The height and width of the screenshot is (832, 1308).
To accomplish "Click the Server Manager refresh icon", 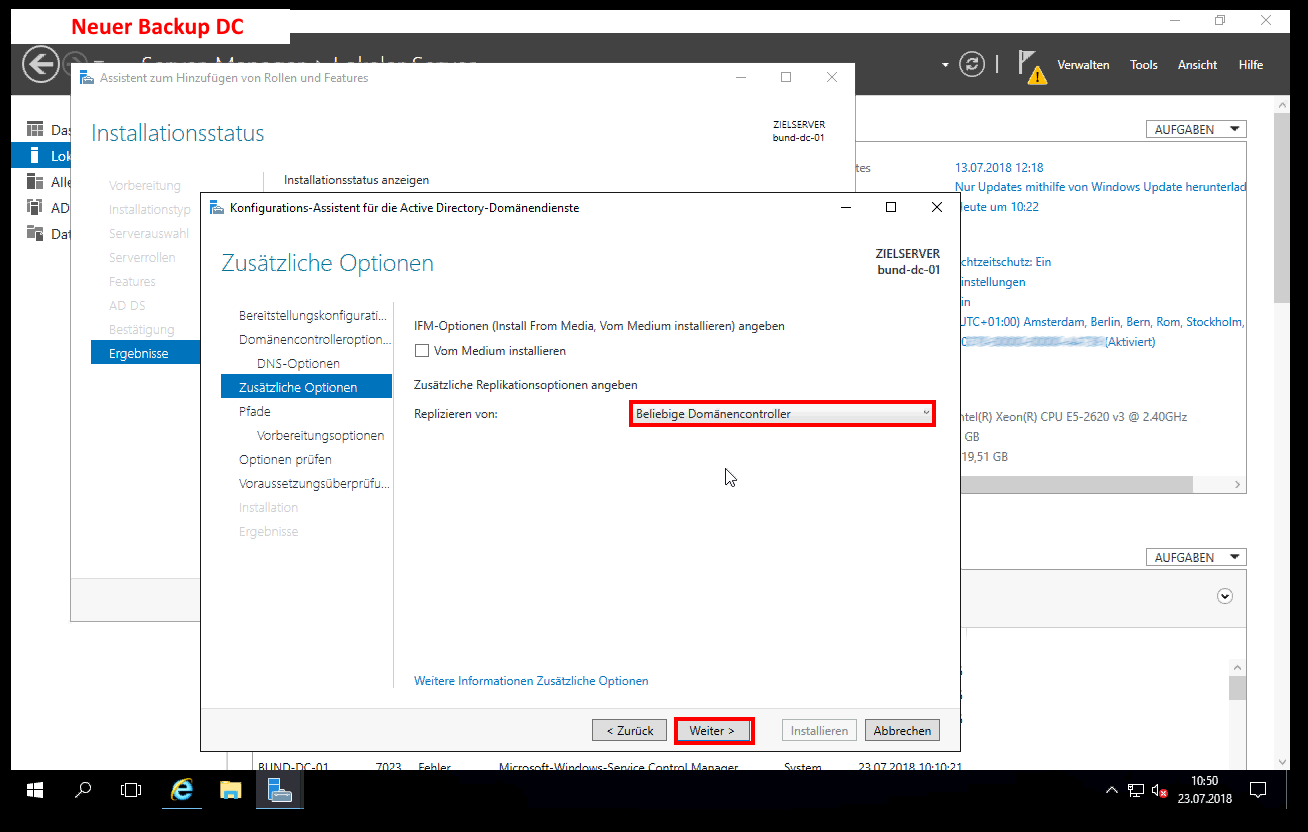I will tap(972, 64).
